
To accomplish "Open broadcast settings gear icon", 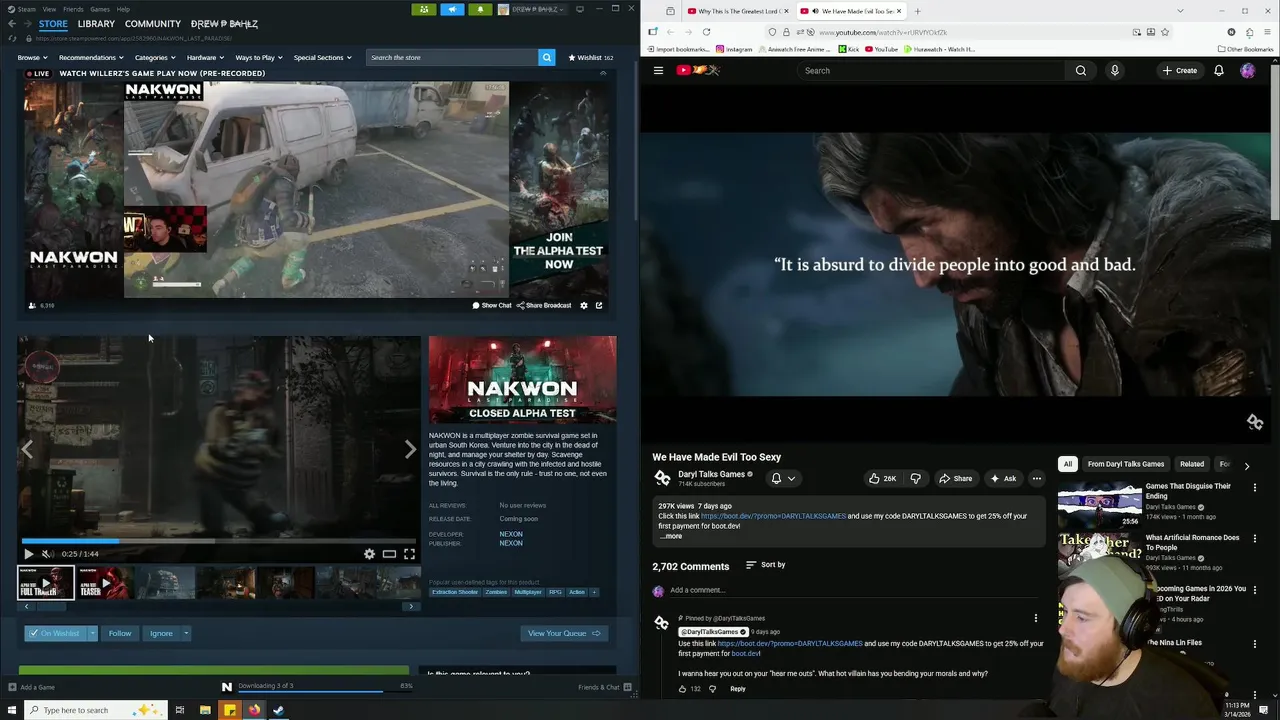I will tap(584, 305).
